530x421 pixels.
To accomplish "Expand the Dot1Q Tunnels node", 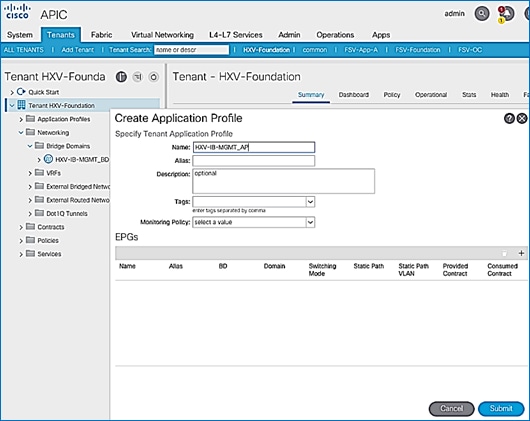I will [x=30, y=214].
